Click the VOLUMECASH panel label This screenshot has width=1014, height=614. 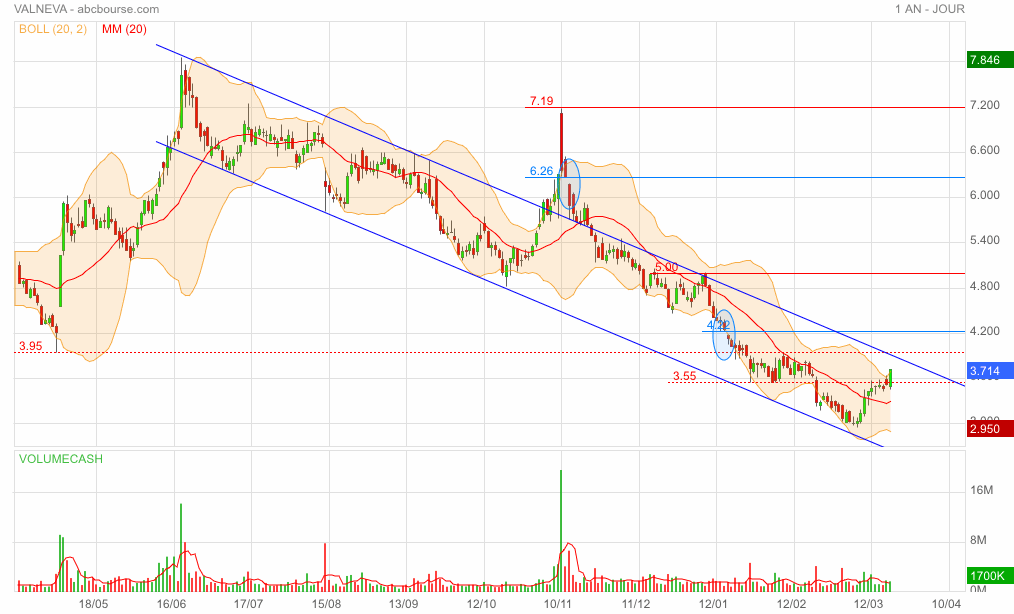[61, 459]
